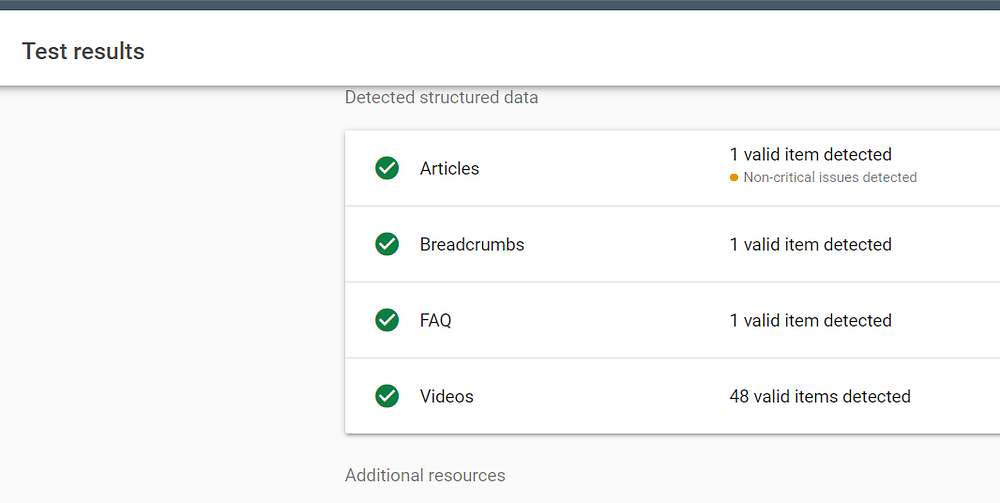This screenshot has width=1000, height=503.
Task: Select the Videos label
Action: point(447,396)
